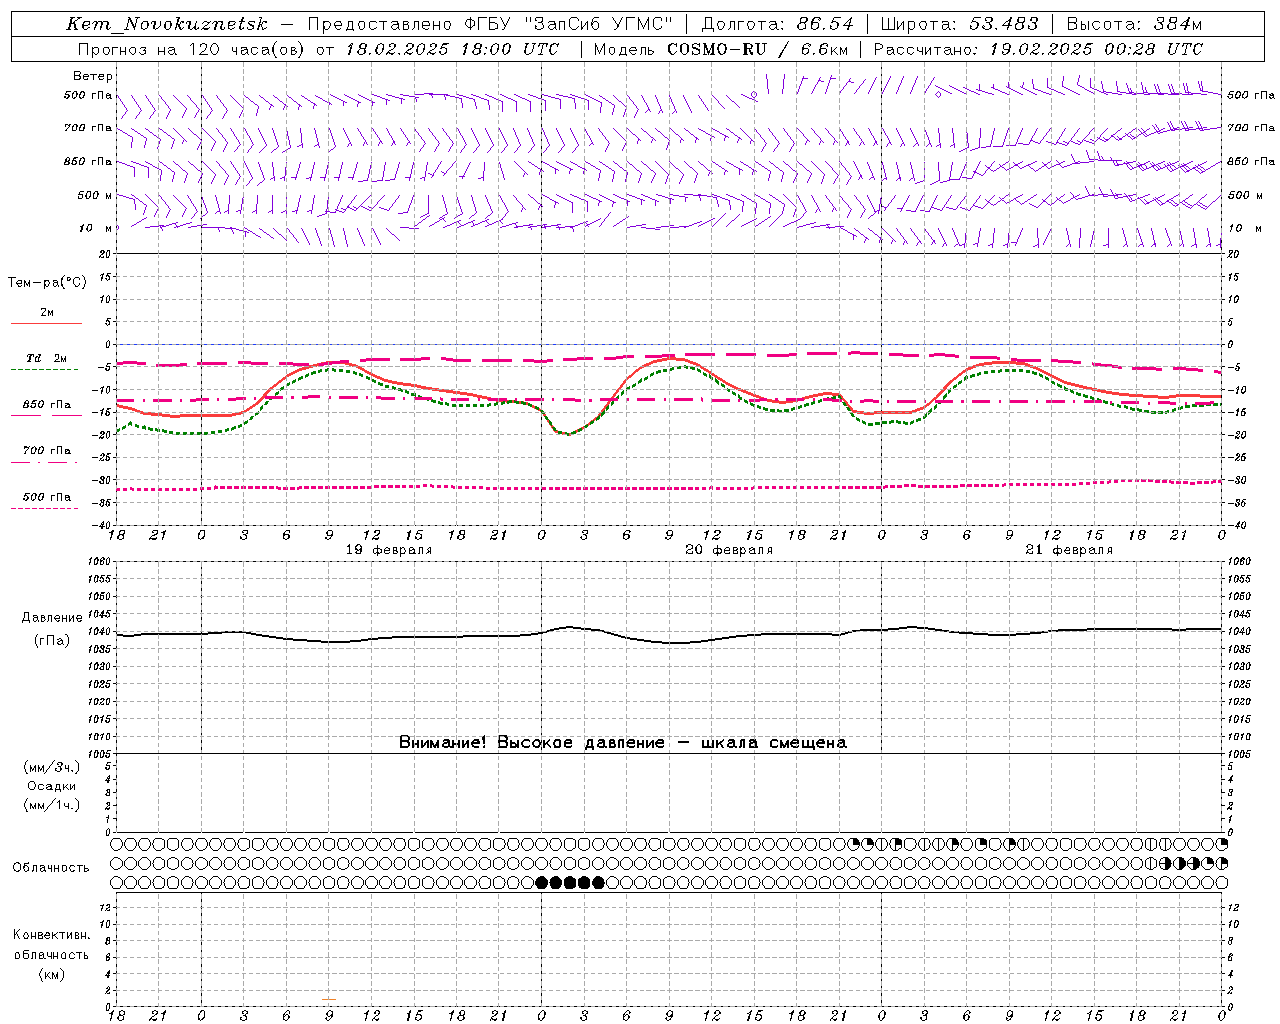Click the Td 2м dew point legend entry
This screenshot has height=1024, width=1280.
click(47, 358)
